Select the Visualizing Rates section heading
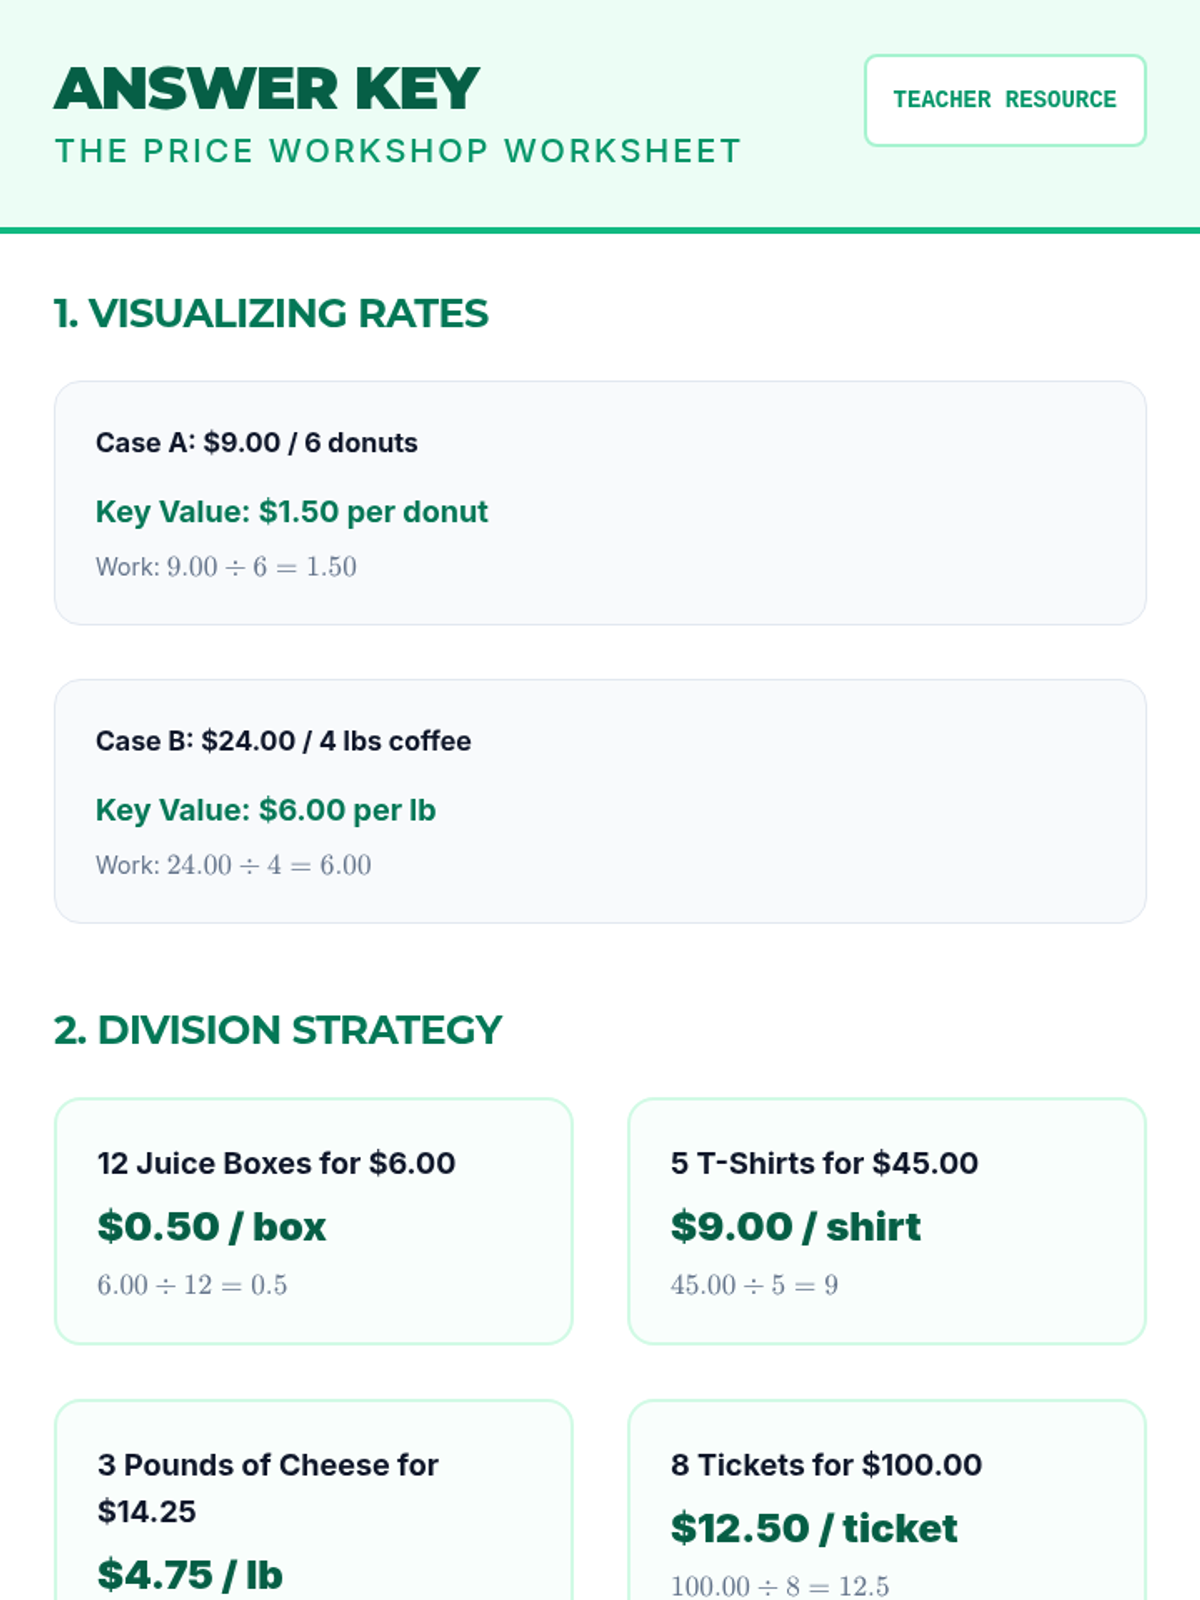This screenshot has width=1200, height=1600. pyautogui.click(x=271, y=313)
